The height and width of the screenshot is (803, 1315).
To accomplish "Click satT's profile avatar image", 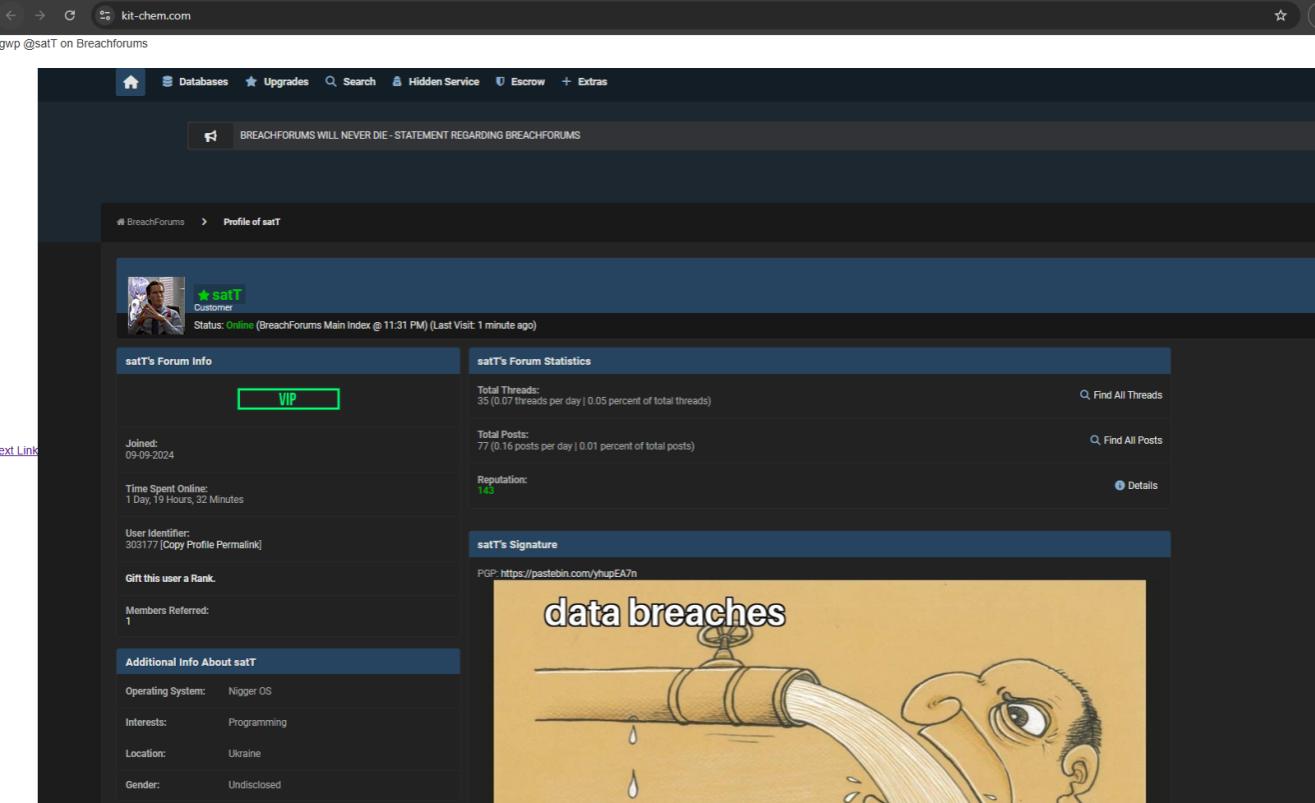I will [x=156, y=305].
